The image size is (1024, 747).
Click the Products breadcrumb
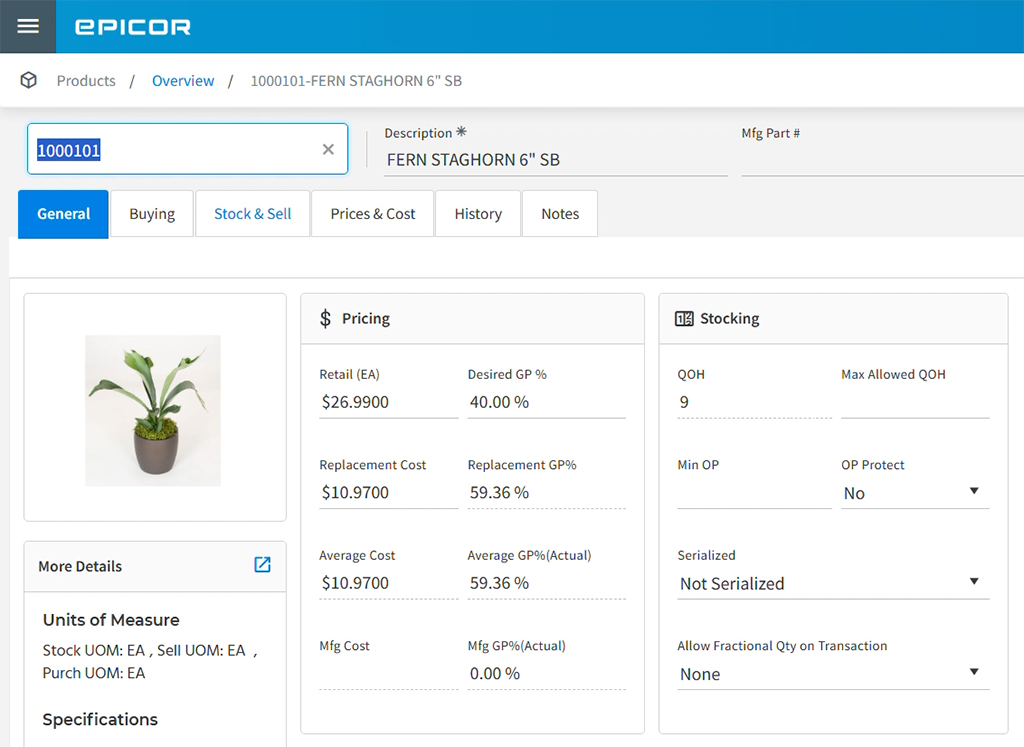86,80
